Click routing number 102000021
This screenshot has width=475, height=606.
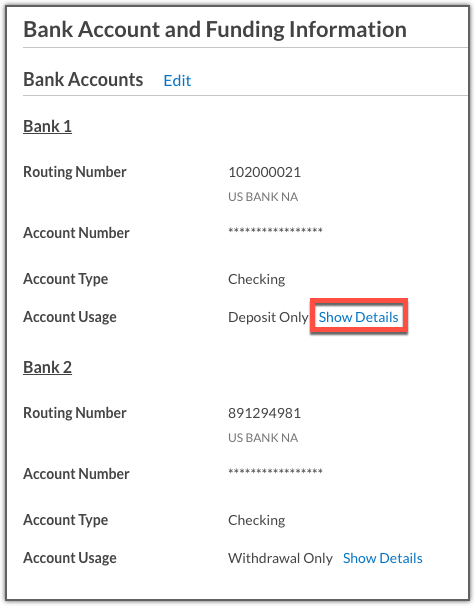coord(264,172)
